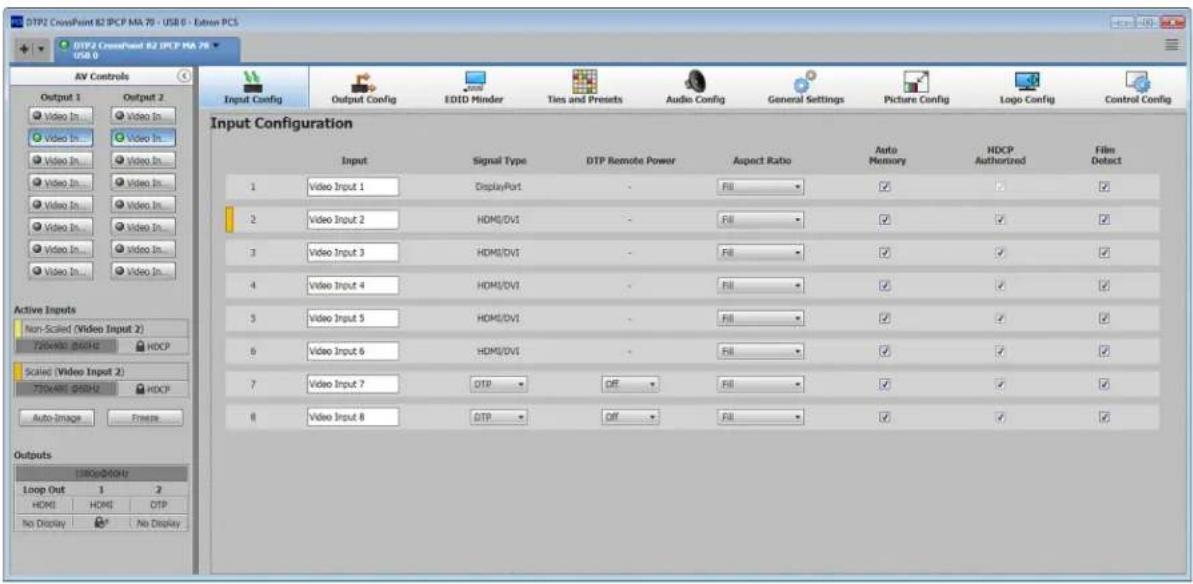
Task: Toggle Film Detect for Video Input 4
Action: point(1104,286)
